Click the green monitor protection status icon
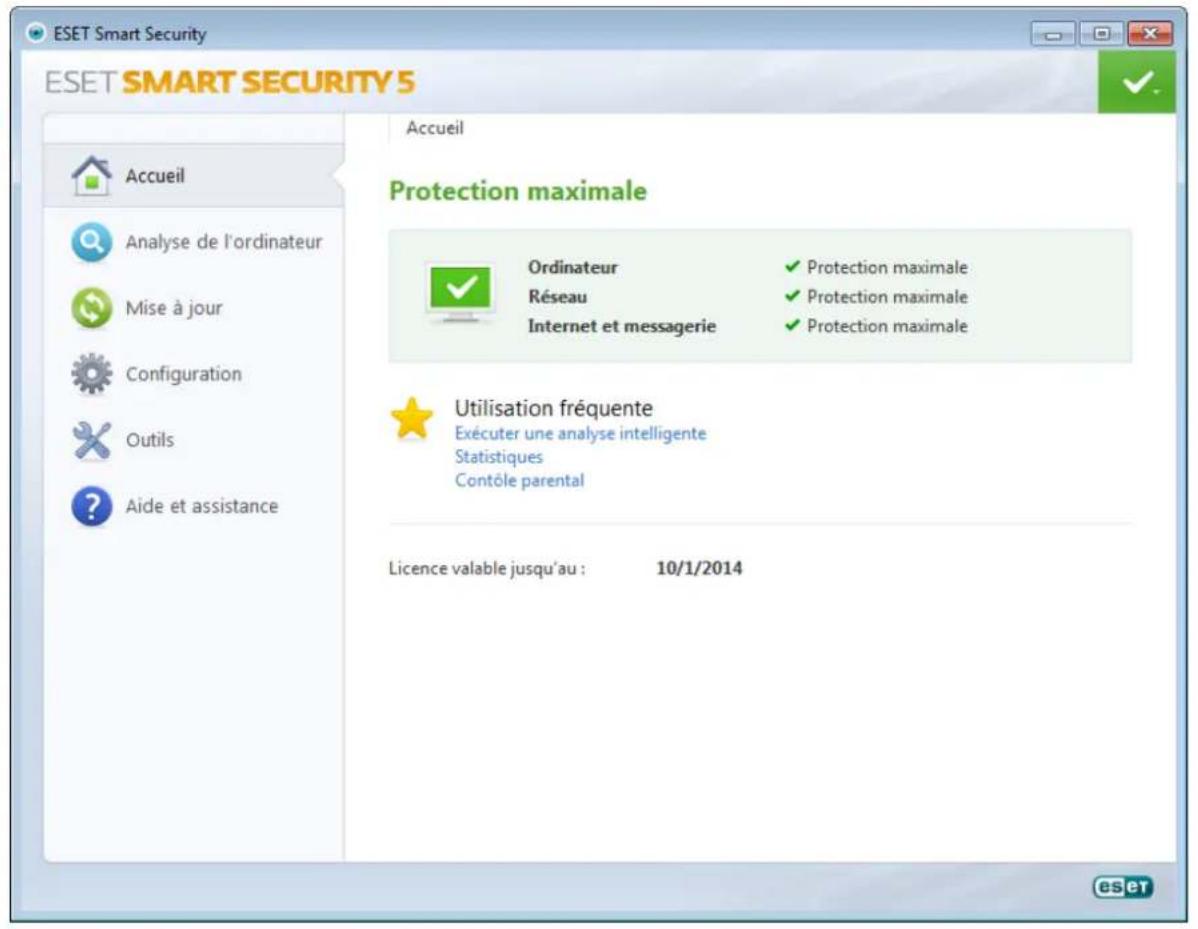1198x929 pixels. click(460, 294)
